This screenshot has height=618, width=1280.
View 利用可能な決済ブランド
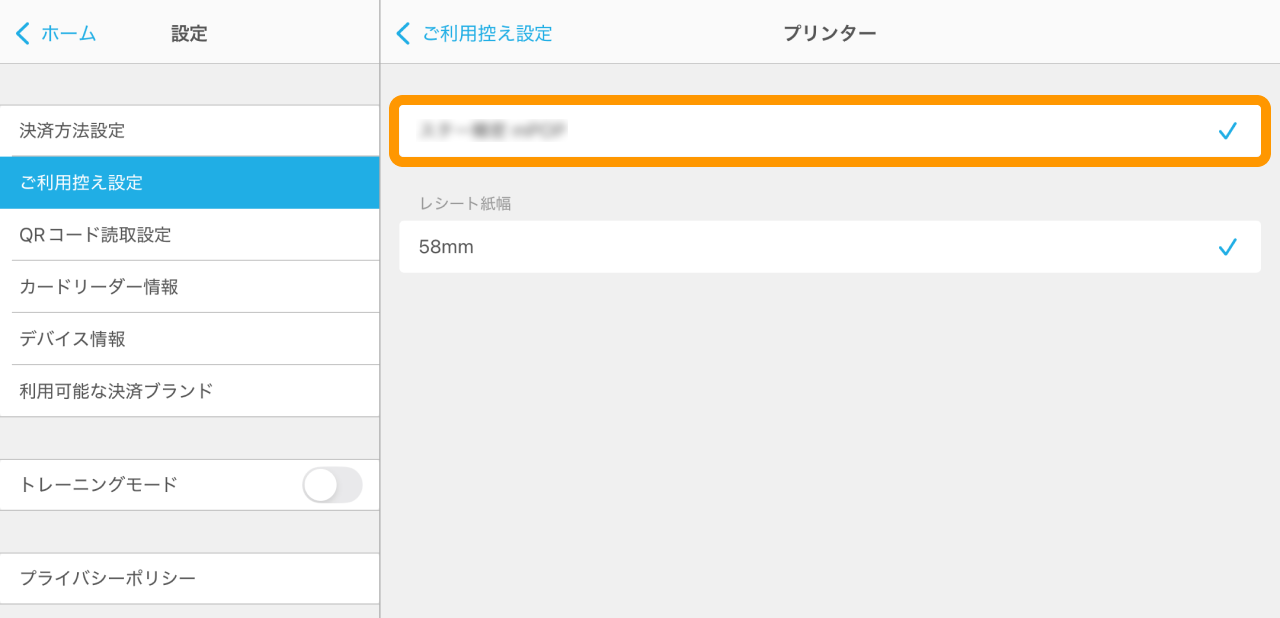[190, 391]
